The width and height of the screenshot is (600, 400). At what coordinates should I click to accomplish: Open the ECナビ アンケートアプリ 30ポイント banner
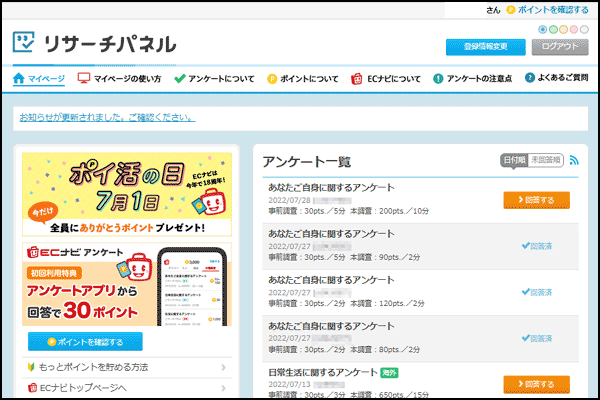(127, 284)
